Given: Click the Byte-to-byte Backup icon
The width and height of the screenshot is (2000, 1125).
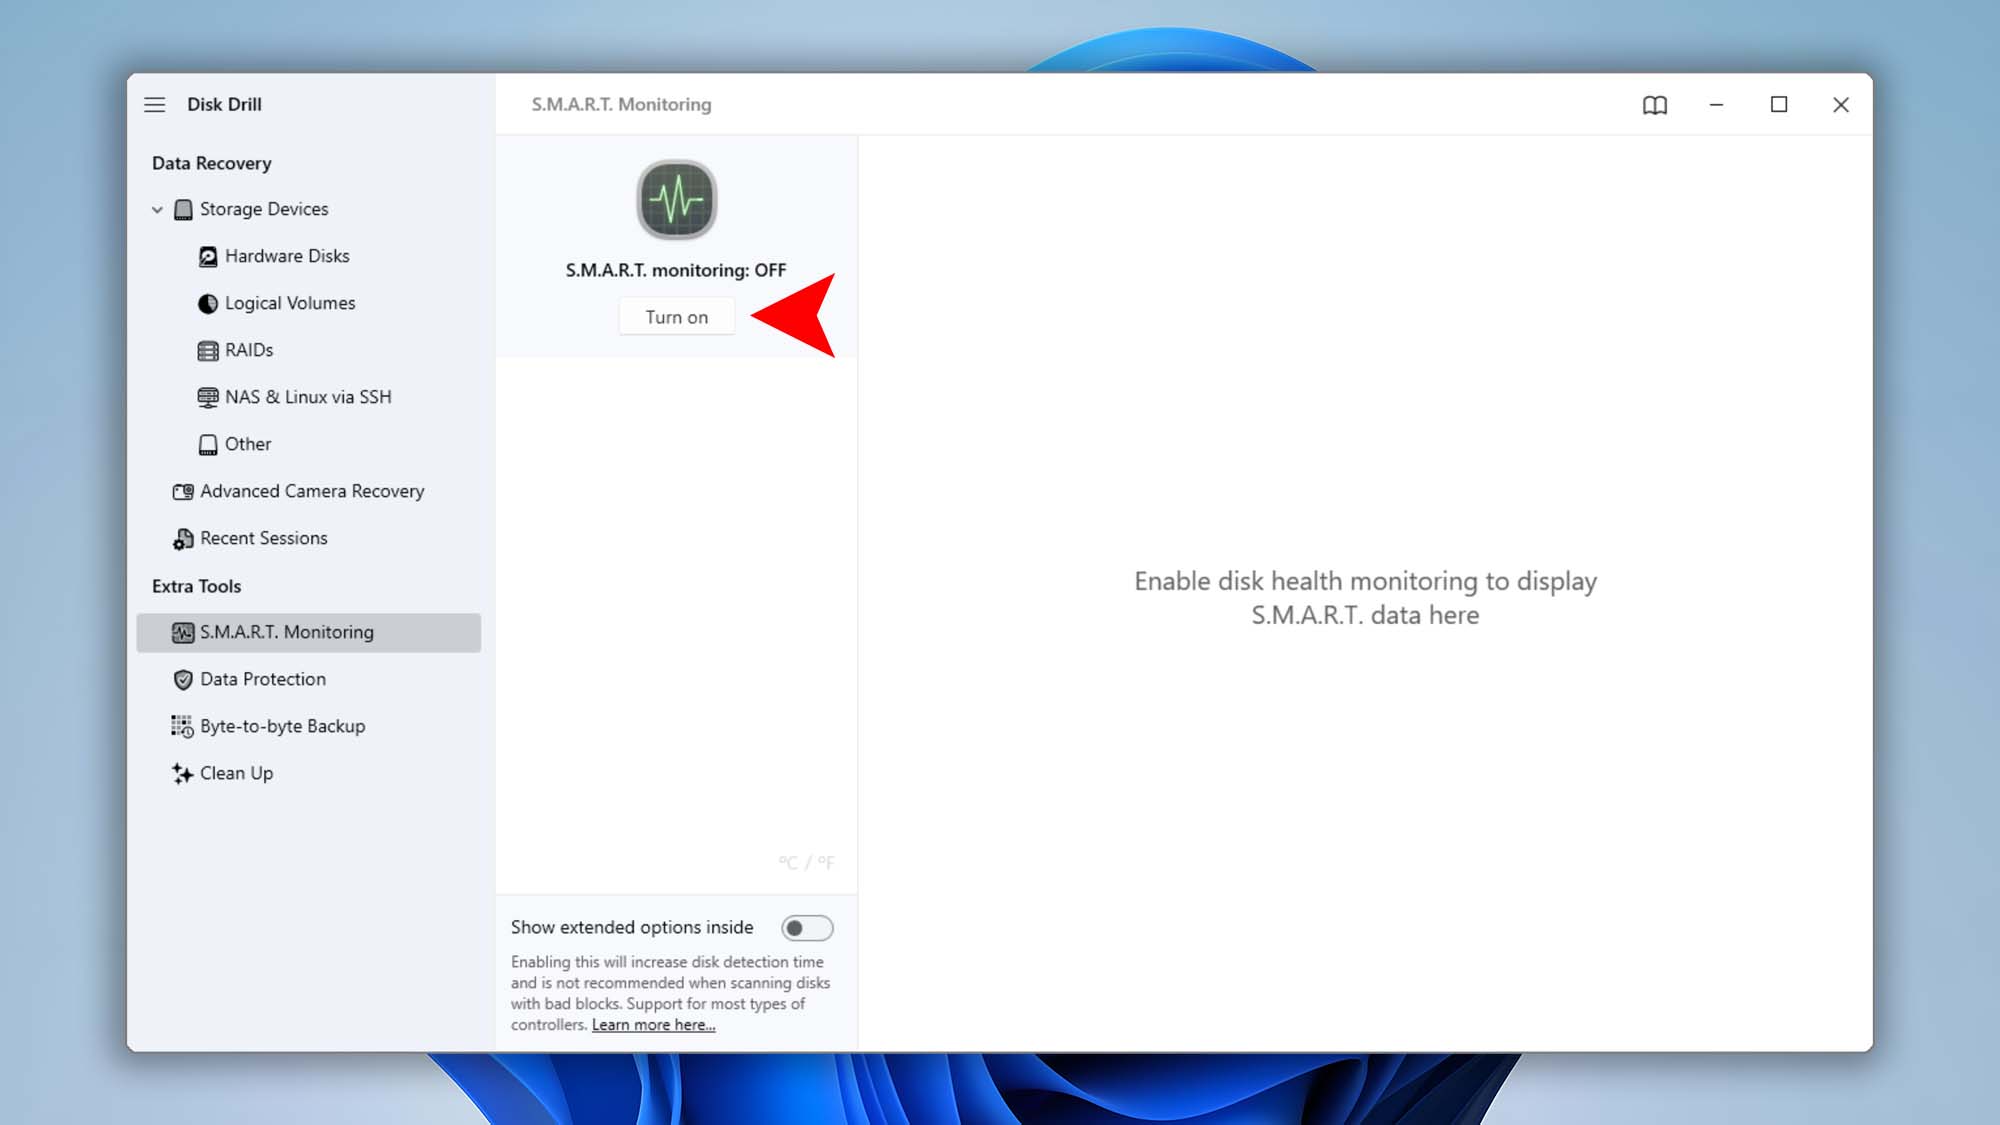Looking at the screenshot, I should point(182,726).
